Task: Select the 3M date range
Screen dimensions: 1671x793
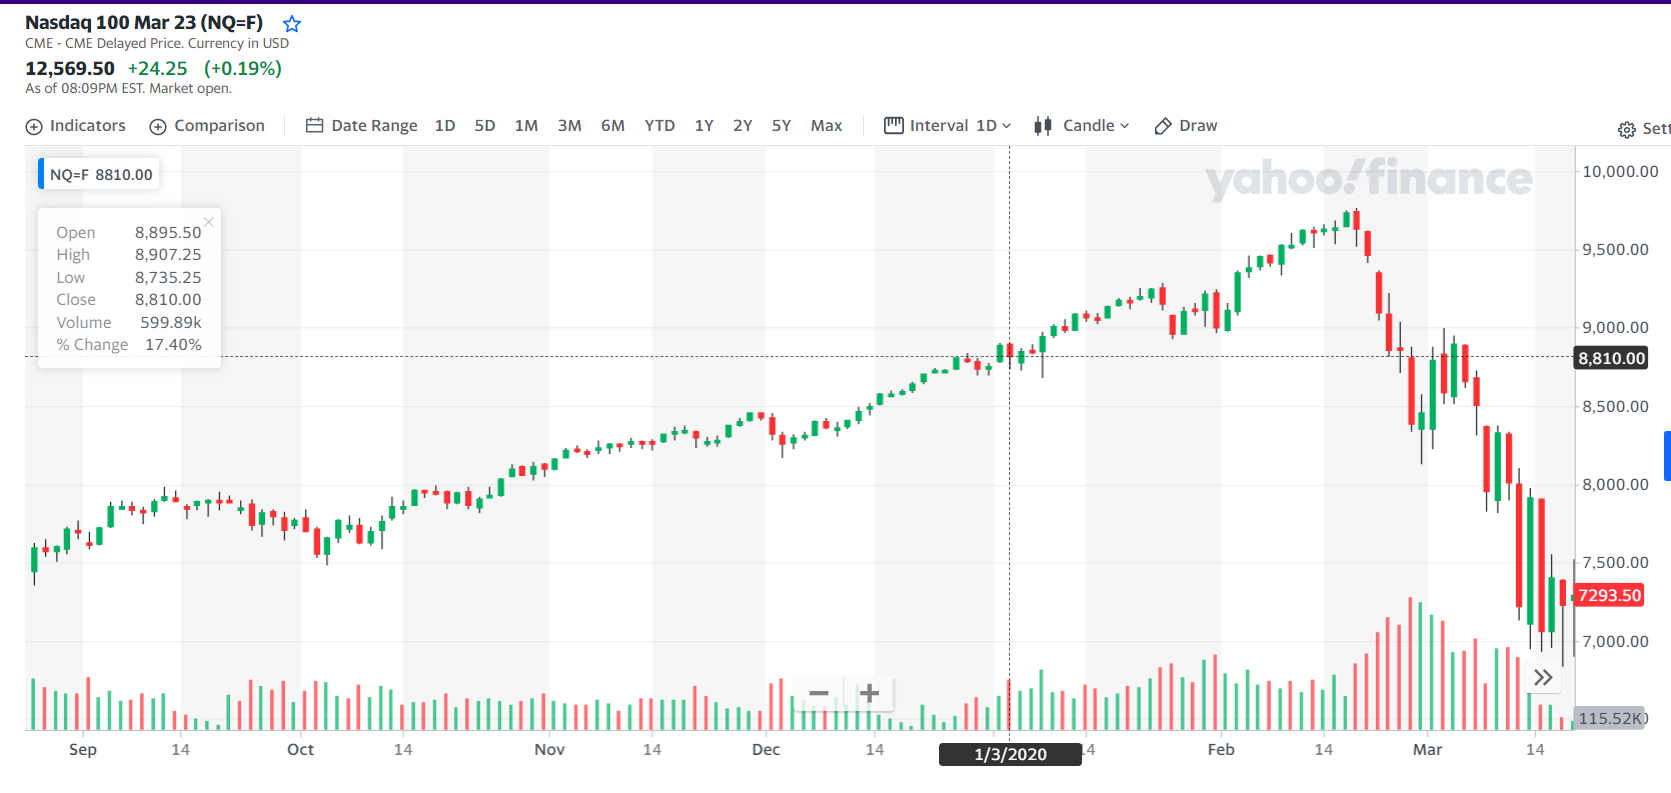Action: click(570, 126)
